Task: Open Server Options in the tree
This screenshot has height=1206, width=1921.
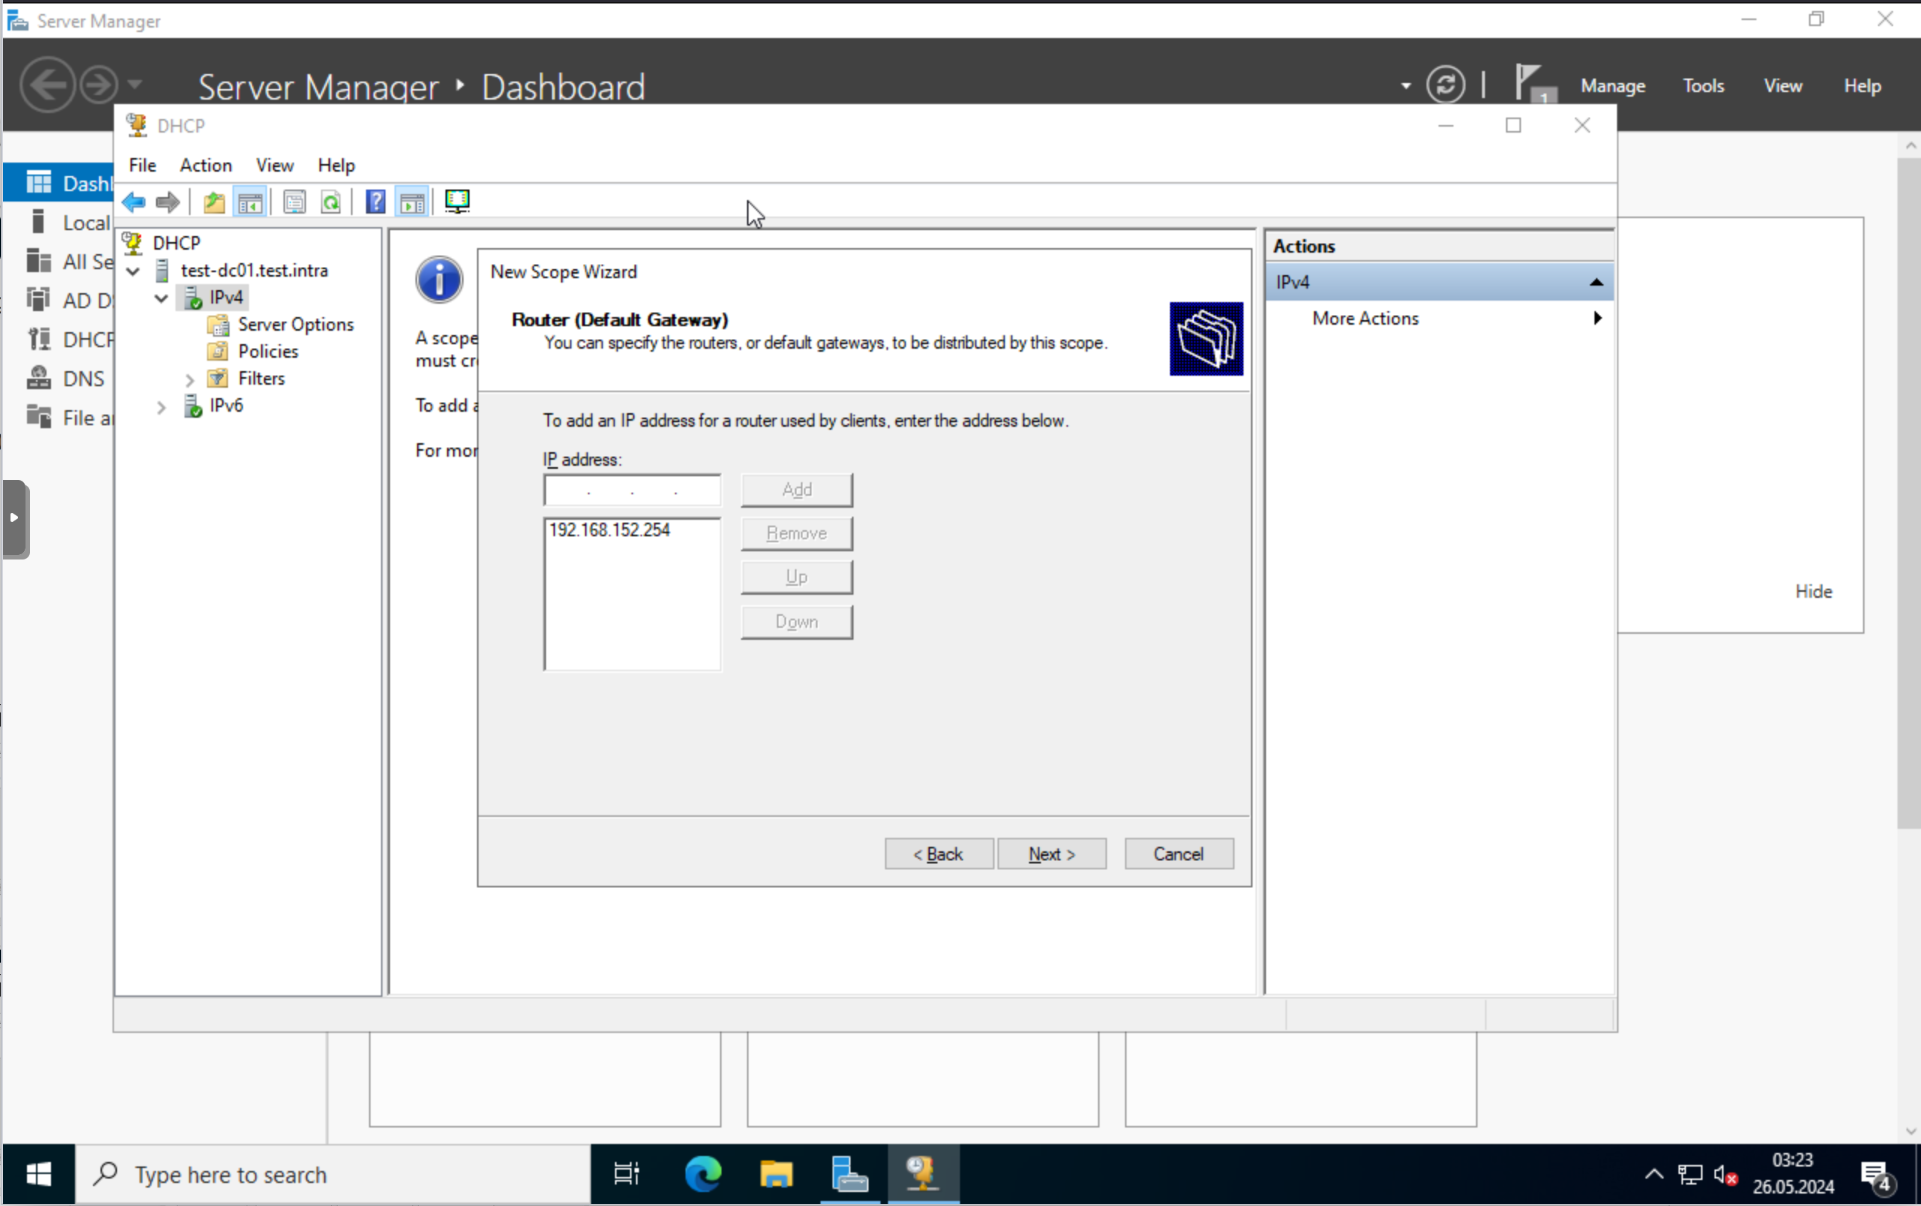Action: 295,324
